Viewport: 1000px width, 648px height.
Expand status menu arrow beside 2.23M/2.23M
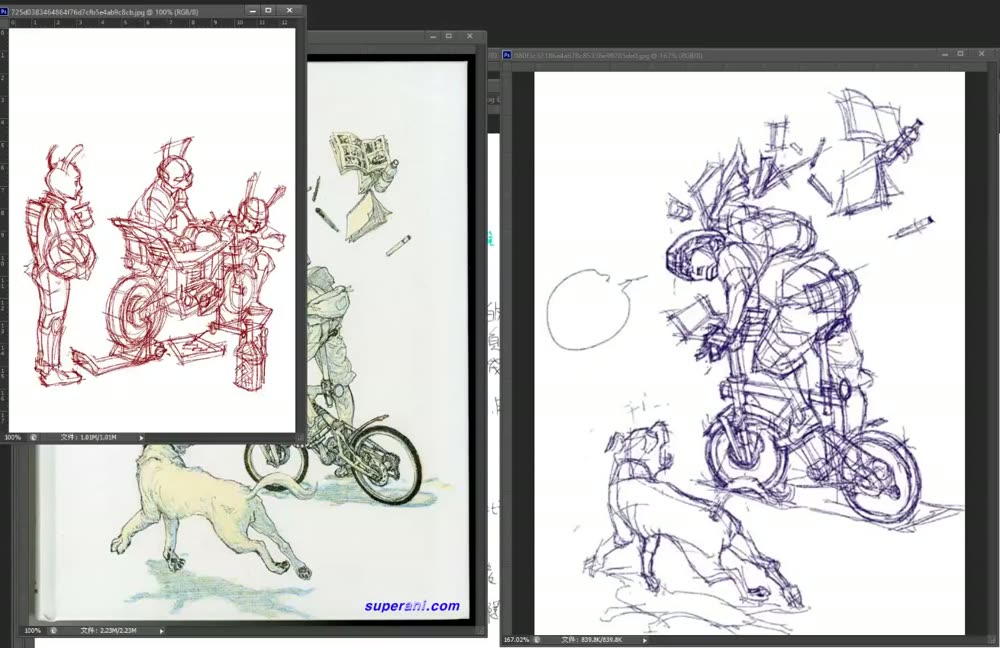[x=161, y=631]
